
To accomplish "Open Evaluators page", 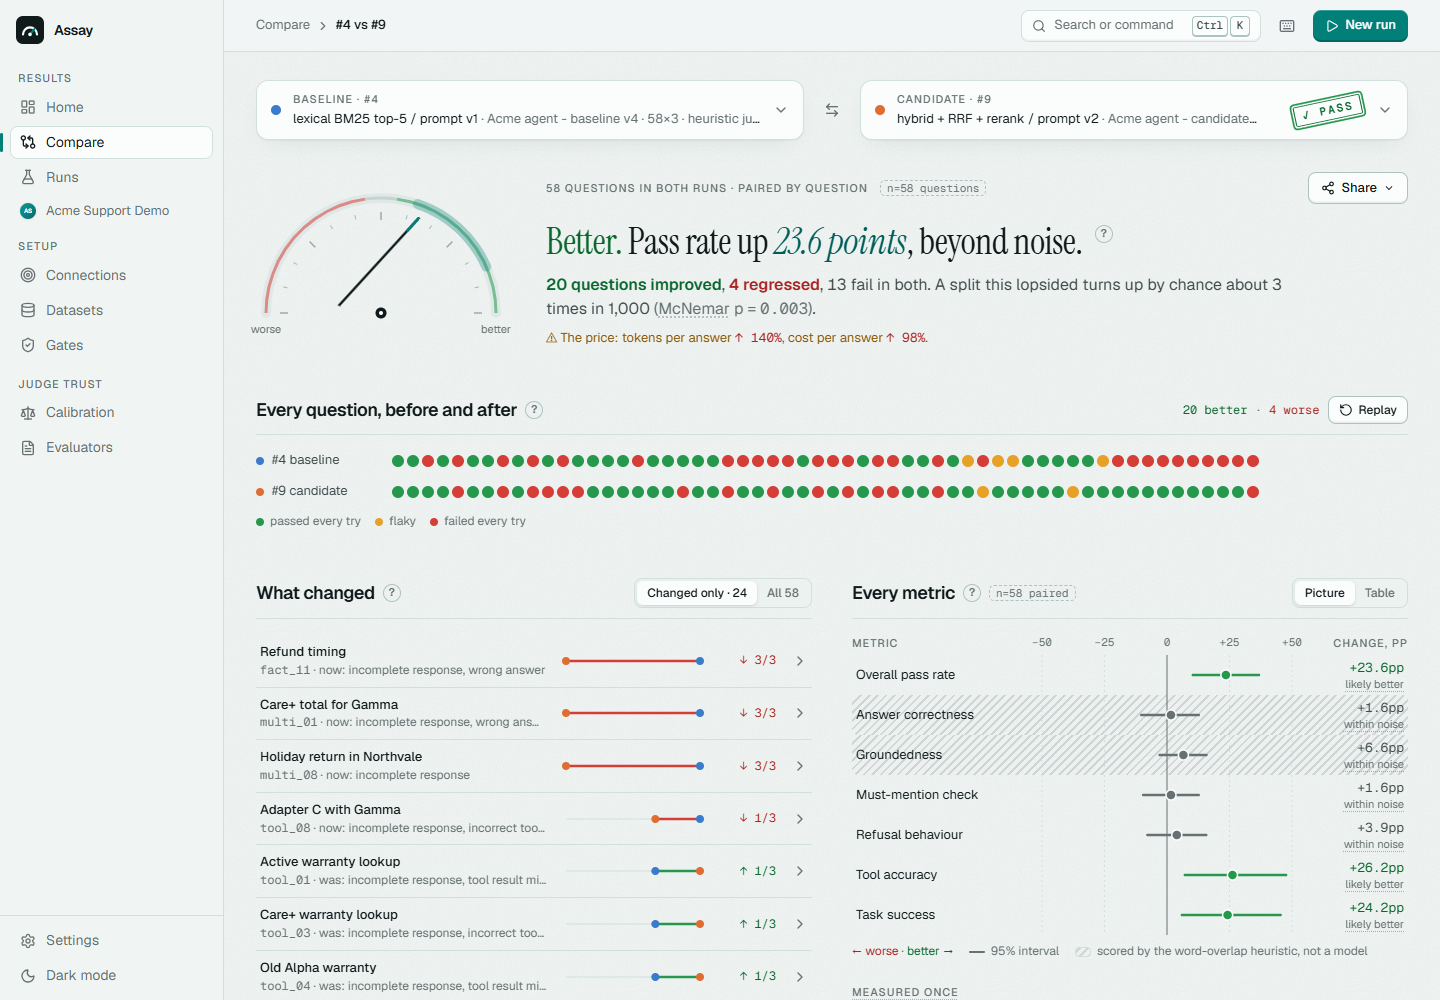I will tap(111, 447).
